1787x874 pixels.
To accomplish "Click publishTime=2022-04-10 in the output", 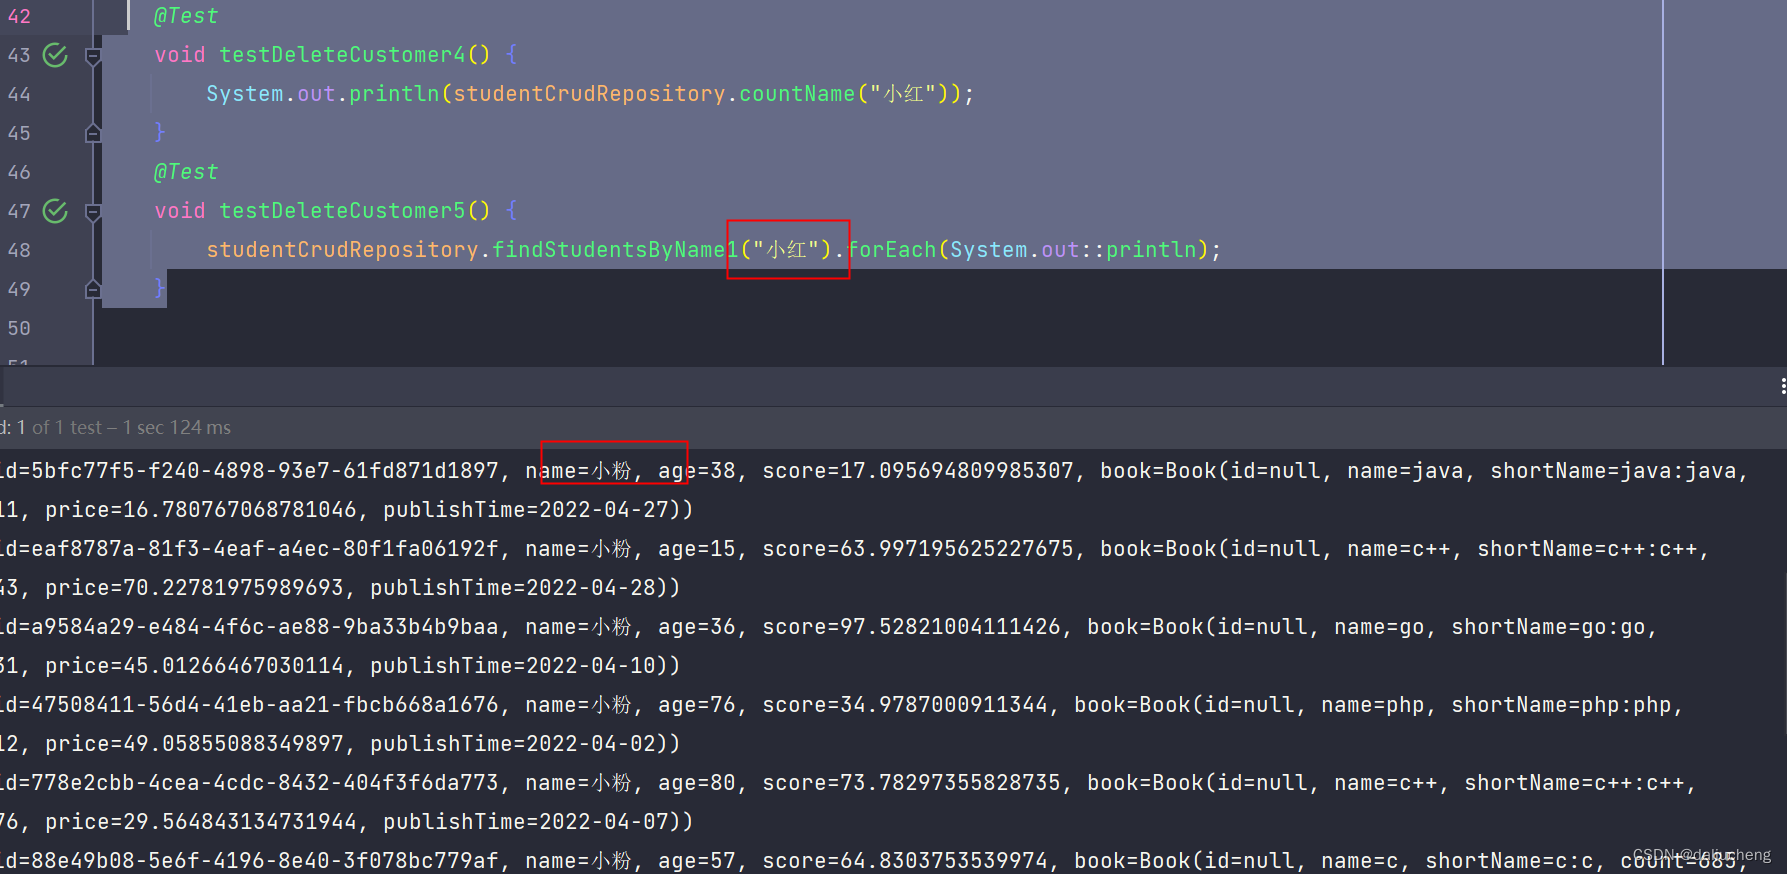I will (x=513, y=666).
